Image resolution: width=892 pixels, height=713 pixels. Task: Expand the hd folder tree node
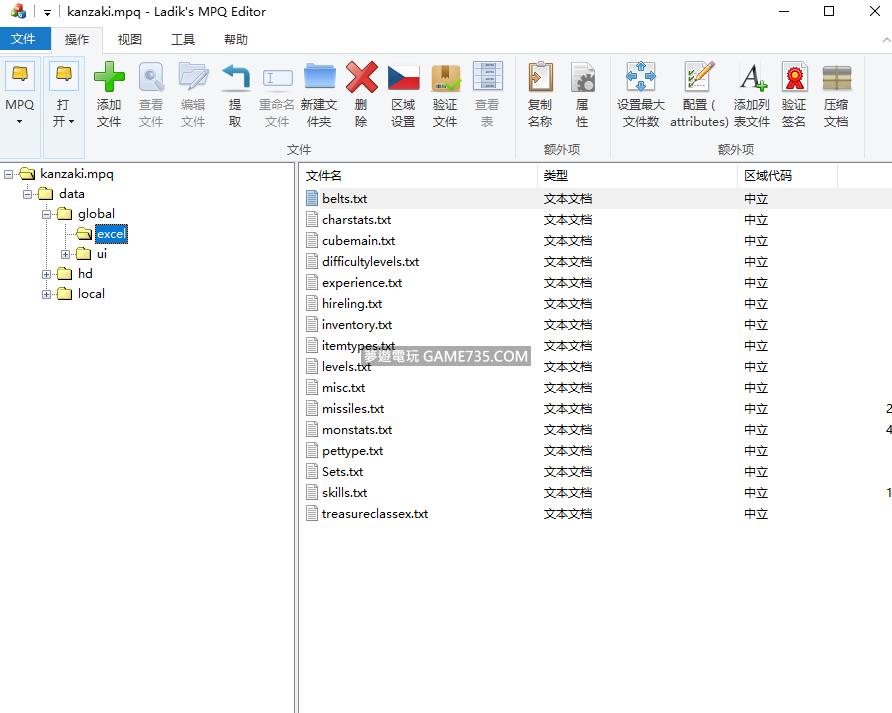tap(47, 274)
